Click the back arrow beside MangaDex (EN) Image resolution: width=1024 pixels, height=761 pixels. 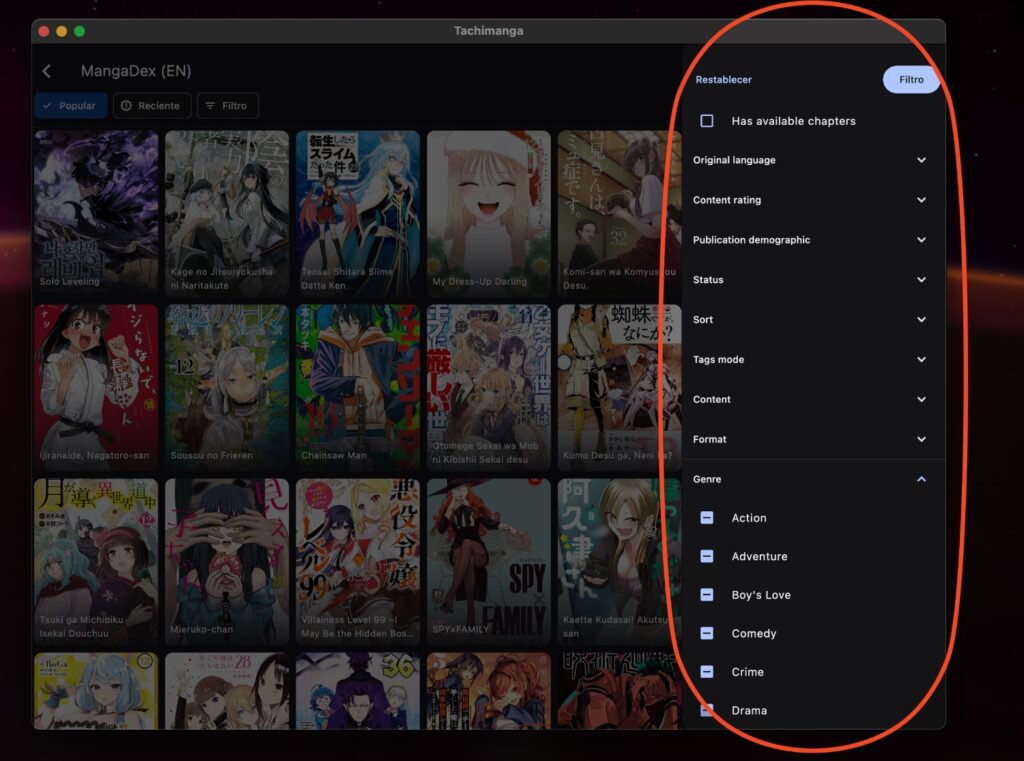click(x=48, y=70)
